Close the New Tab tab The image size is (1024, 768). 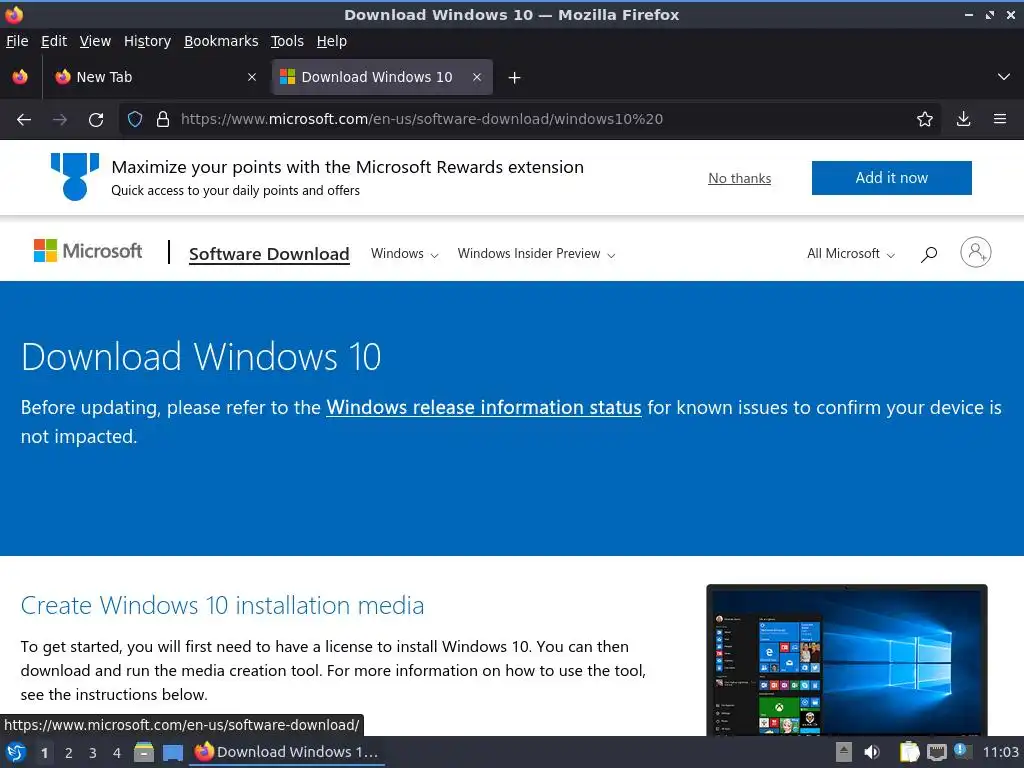(x=252, y=77)
